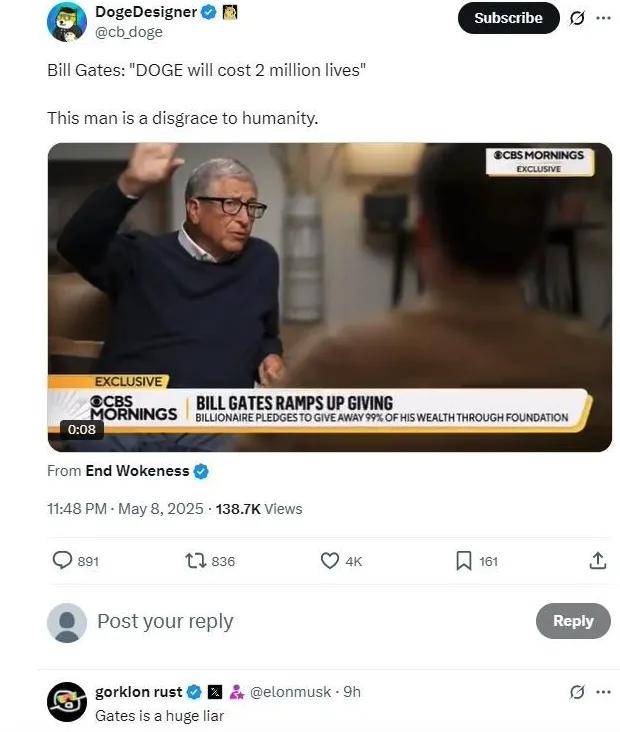620x732 pixels.
Task: Click the gray Reply button
Action: pyautogui.click(x=573, y=621)
